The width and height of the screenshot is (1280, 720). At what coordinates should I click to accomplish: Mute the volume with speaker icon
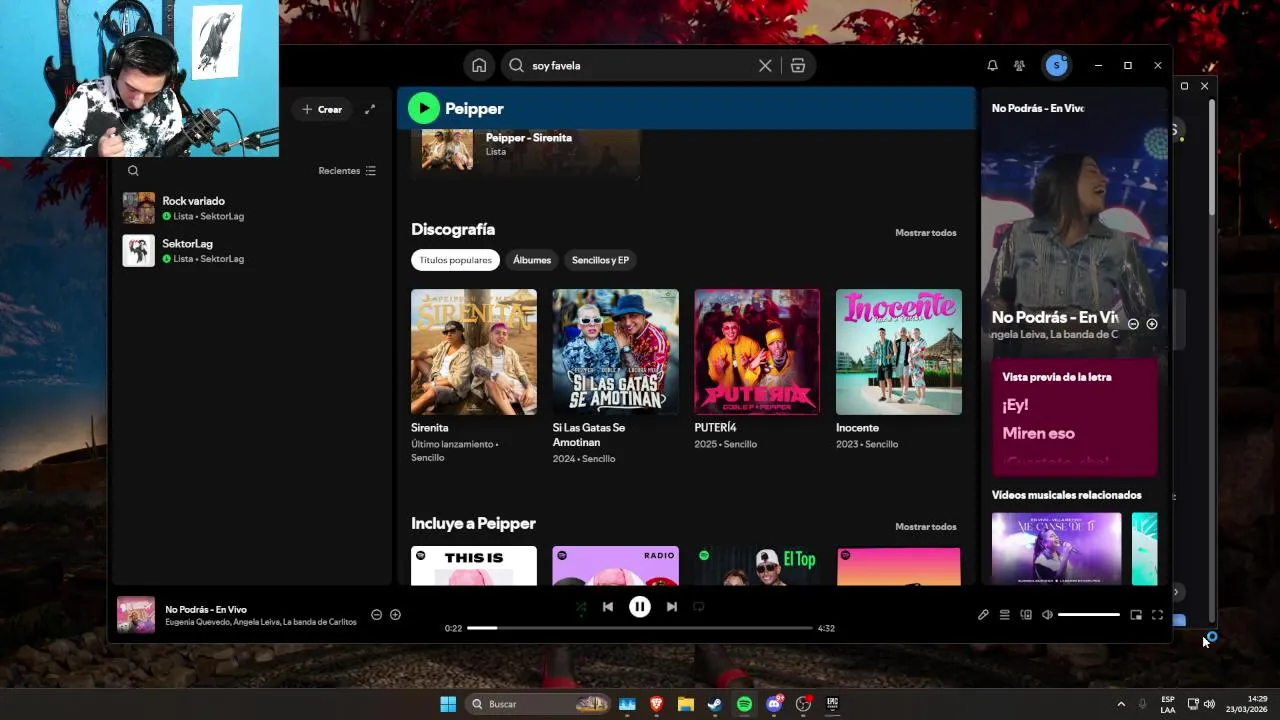coord(1047,615)
